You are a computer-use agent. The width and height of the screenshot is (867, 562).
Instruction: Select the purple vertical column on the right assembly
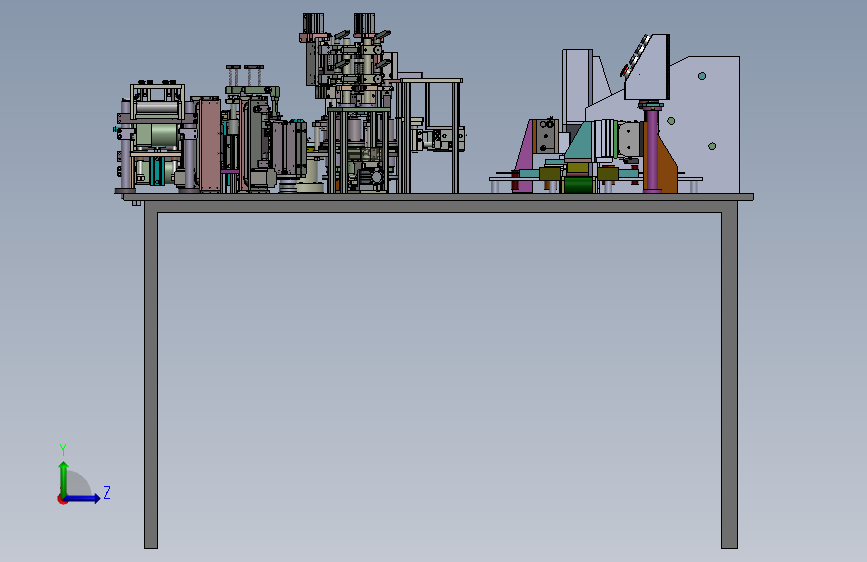point(652,149)
